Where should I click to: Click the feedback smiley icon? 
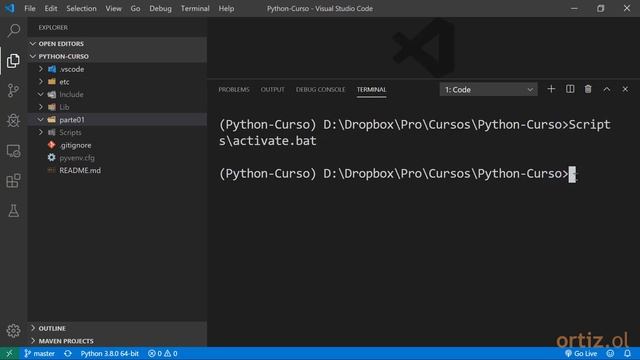pos(610,353)
